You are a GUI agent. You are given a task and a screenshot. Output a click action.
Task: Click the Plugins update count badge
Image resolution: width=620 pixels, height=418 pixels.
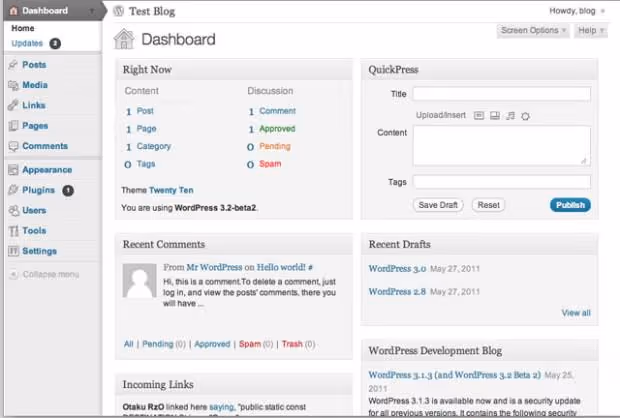(68, 191)
